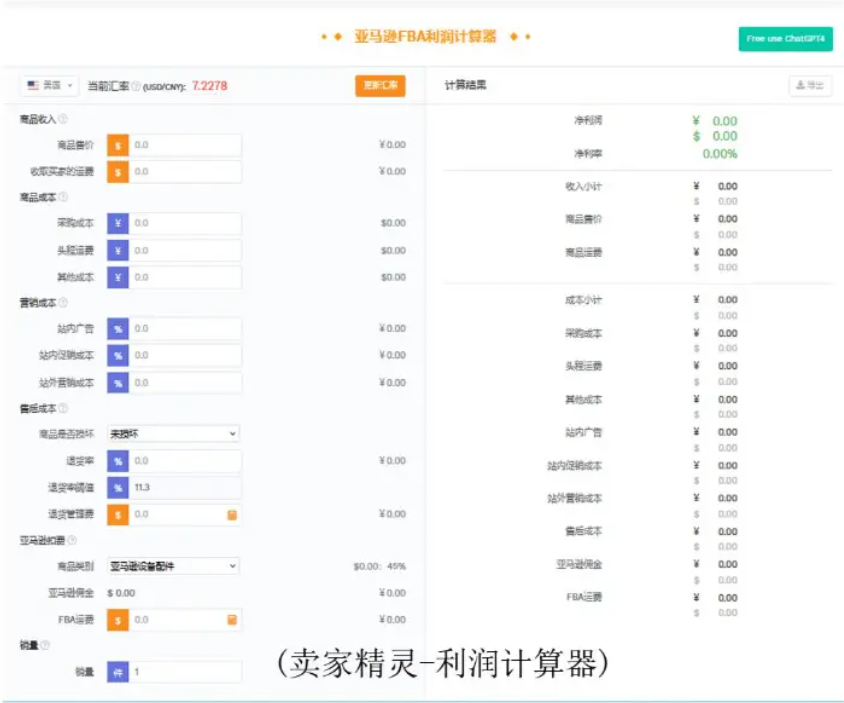Screen dimensions: 844x703
Task: Click help icon beside 营销成本 heading
Action: coord(63,303)
